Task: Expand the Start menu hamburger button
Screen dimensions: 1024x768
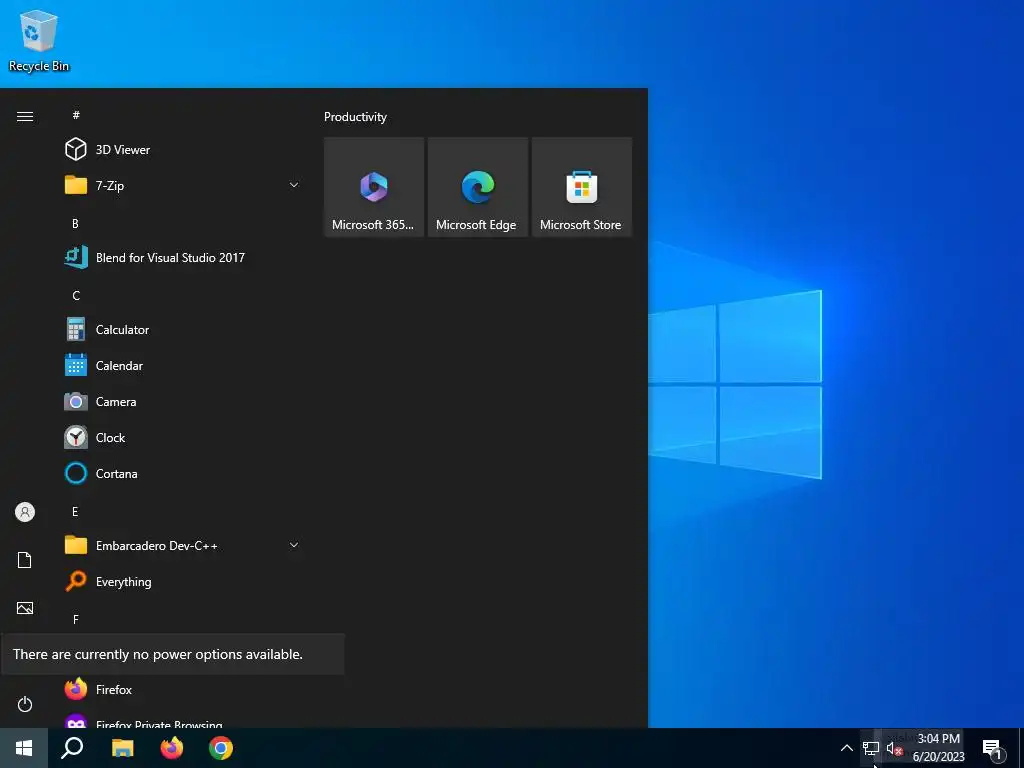Action: pyautogui.click(x=25, y=116)
